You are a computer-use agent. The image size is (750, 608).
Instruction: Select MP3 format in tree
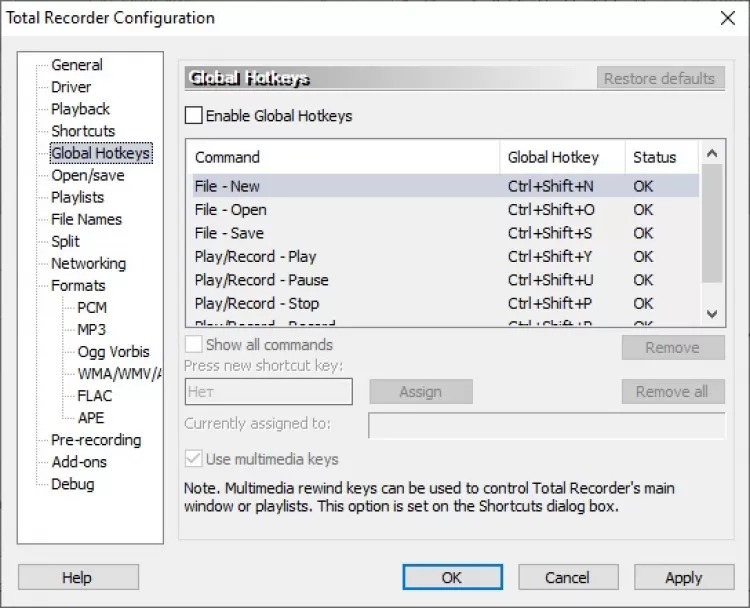pyautogui.click(x=91, y=330)
